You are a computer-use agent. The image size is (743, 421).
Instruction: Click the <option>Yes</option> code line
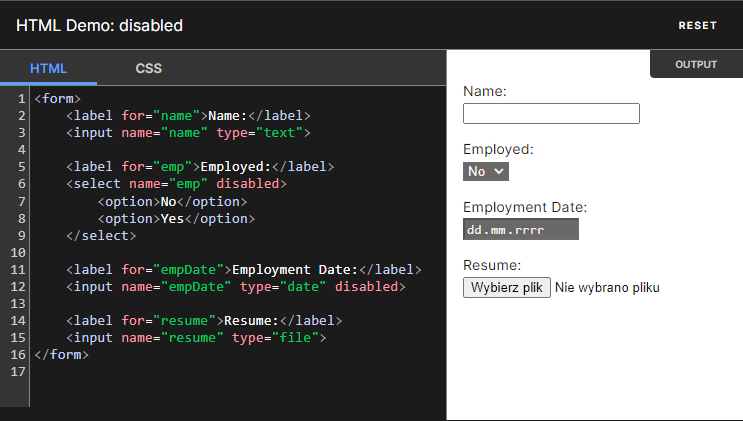176,219
